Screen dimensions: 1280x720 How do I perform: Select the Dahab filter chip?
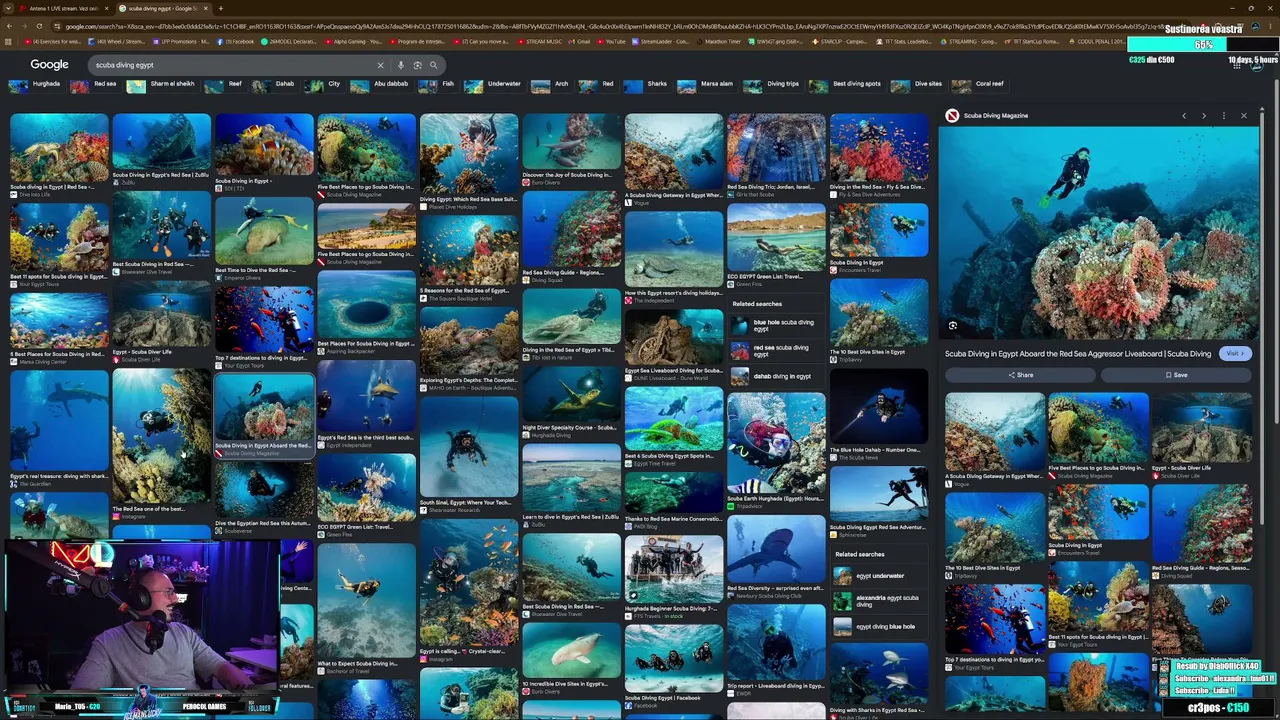tap(274, 85)
